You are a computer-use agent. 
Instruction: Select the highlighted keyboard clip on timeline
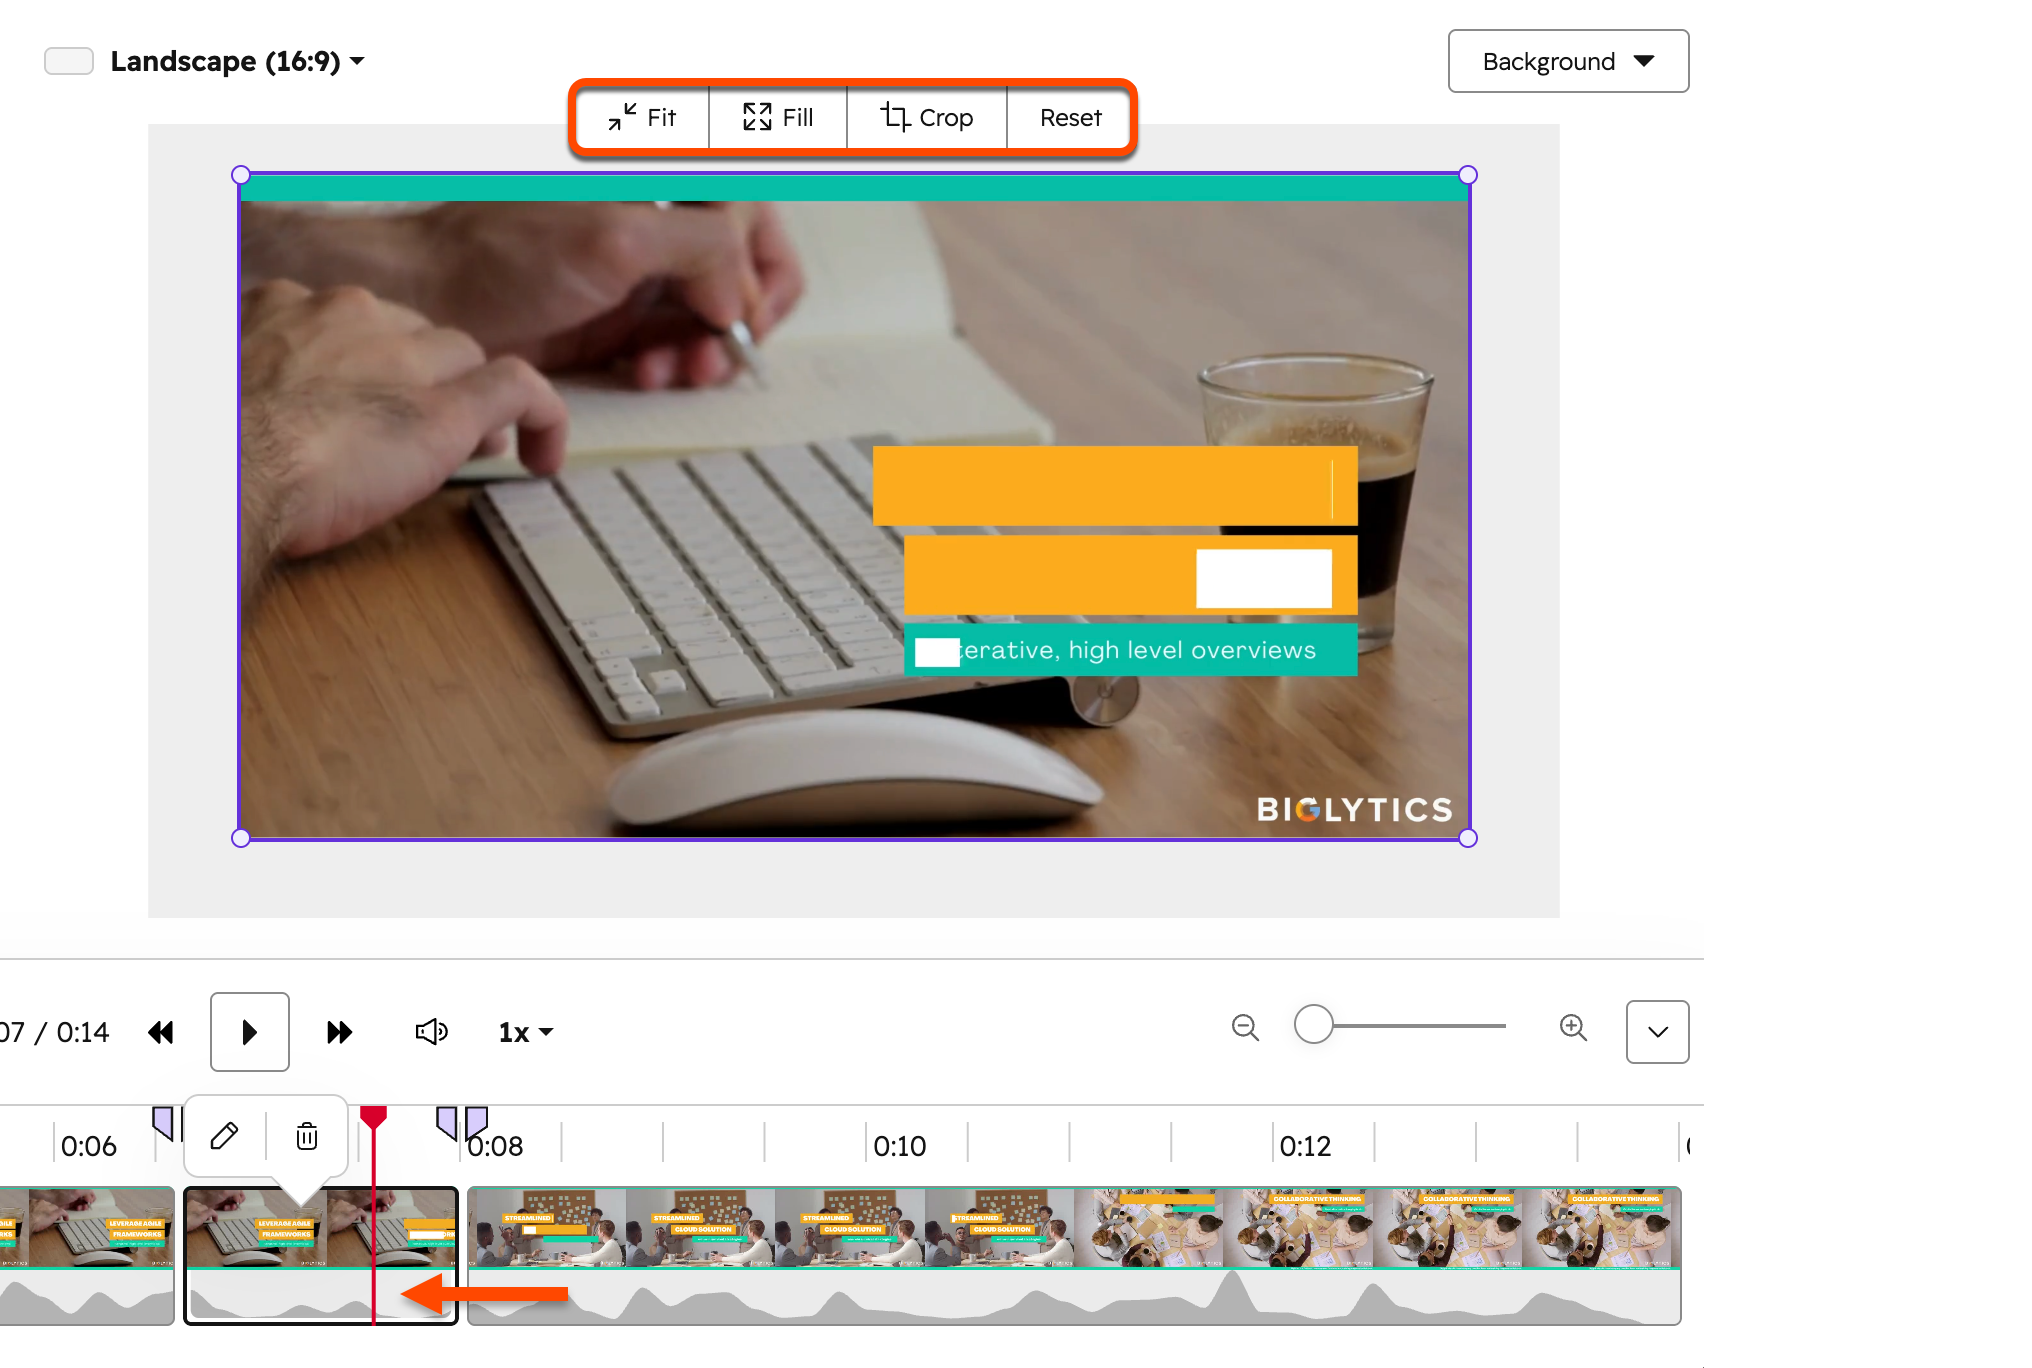[x=321, y=1255]
